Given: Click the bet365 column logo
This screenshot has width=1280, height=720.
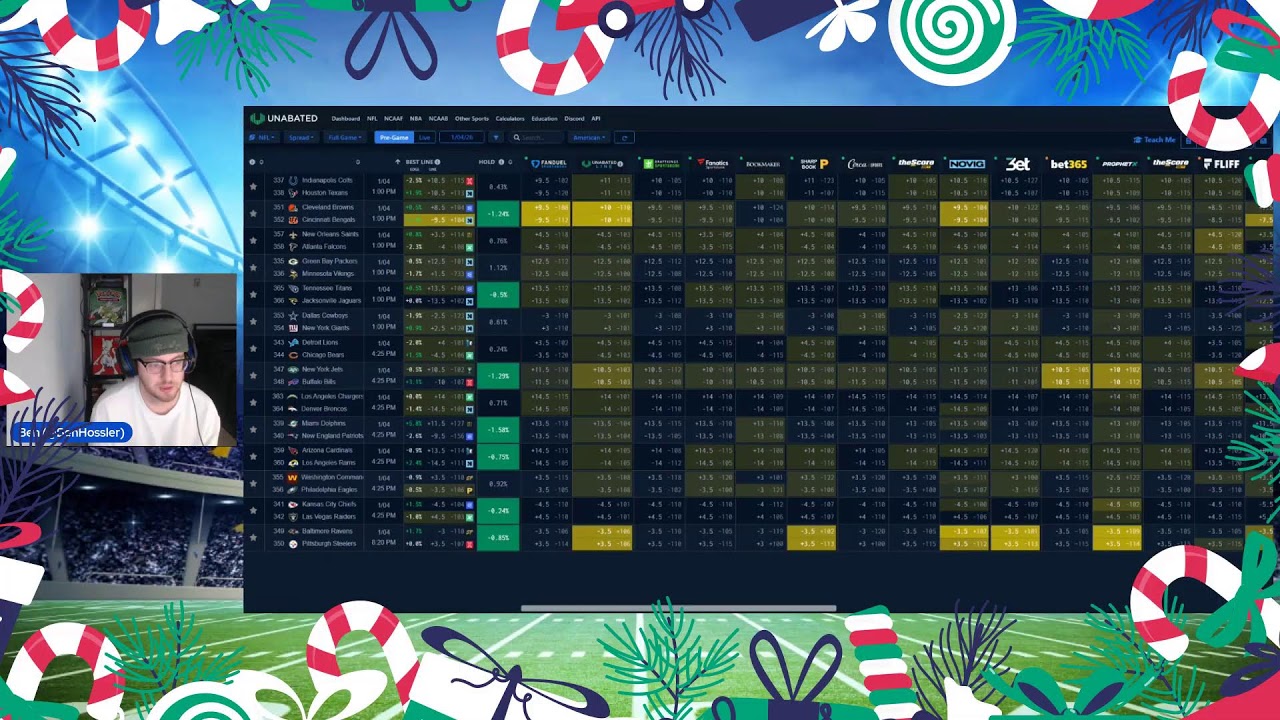Looking at the screenshot, I should 1068,163.
